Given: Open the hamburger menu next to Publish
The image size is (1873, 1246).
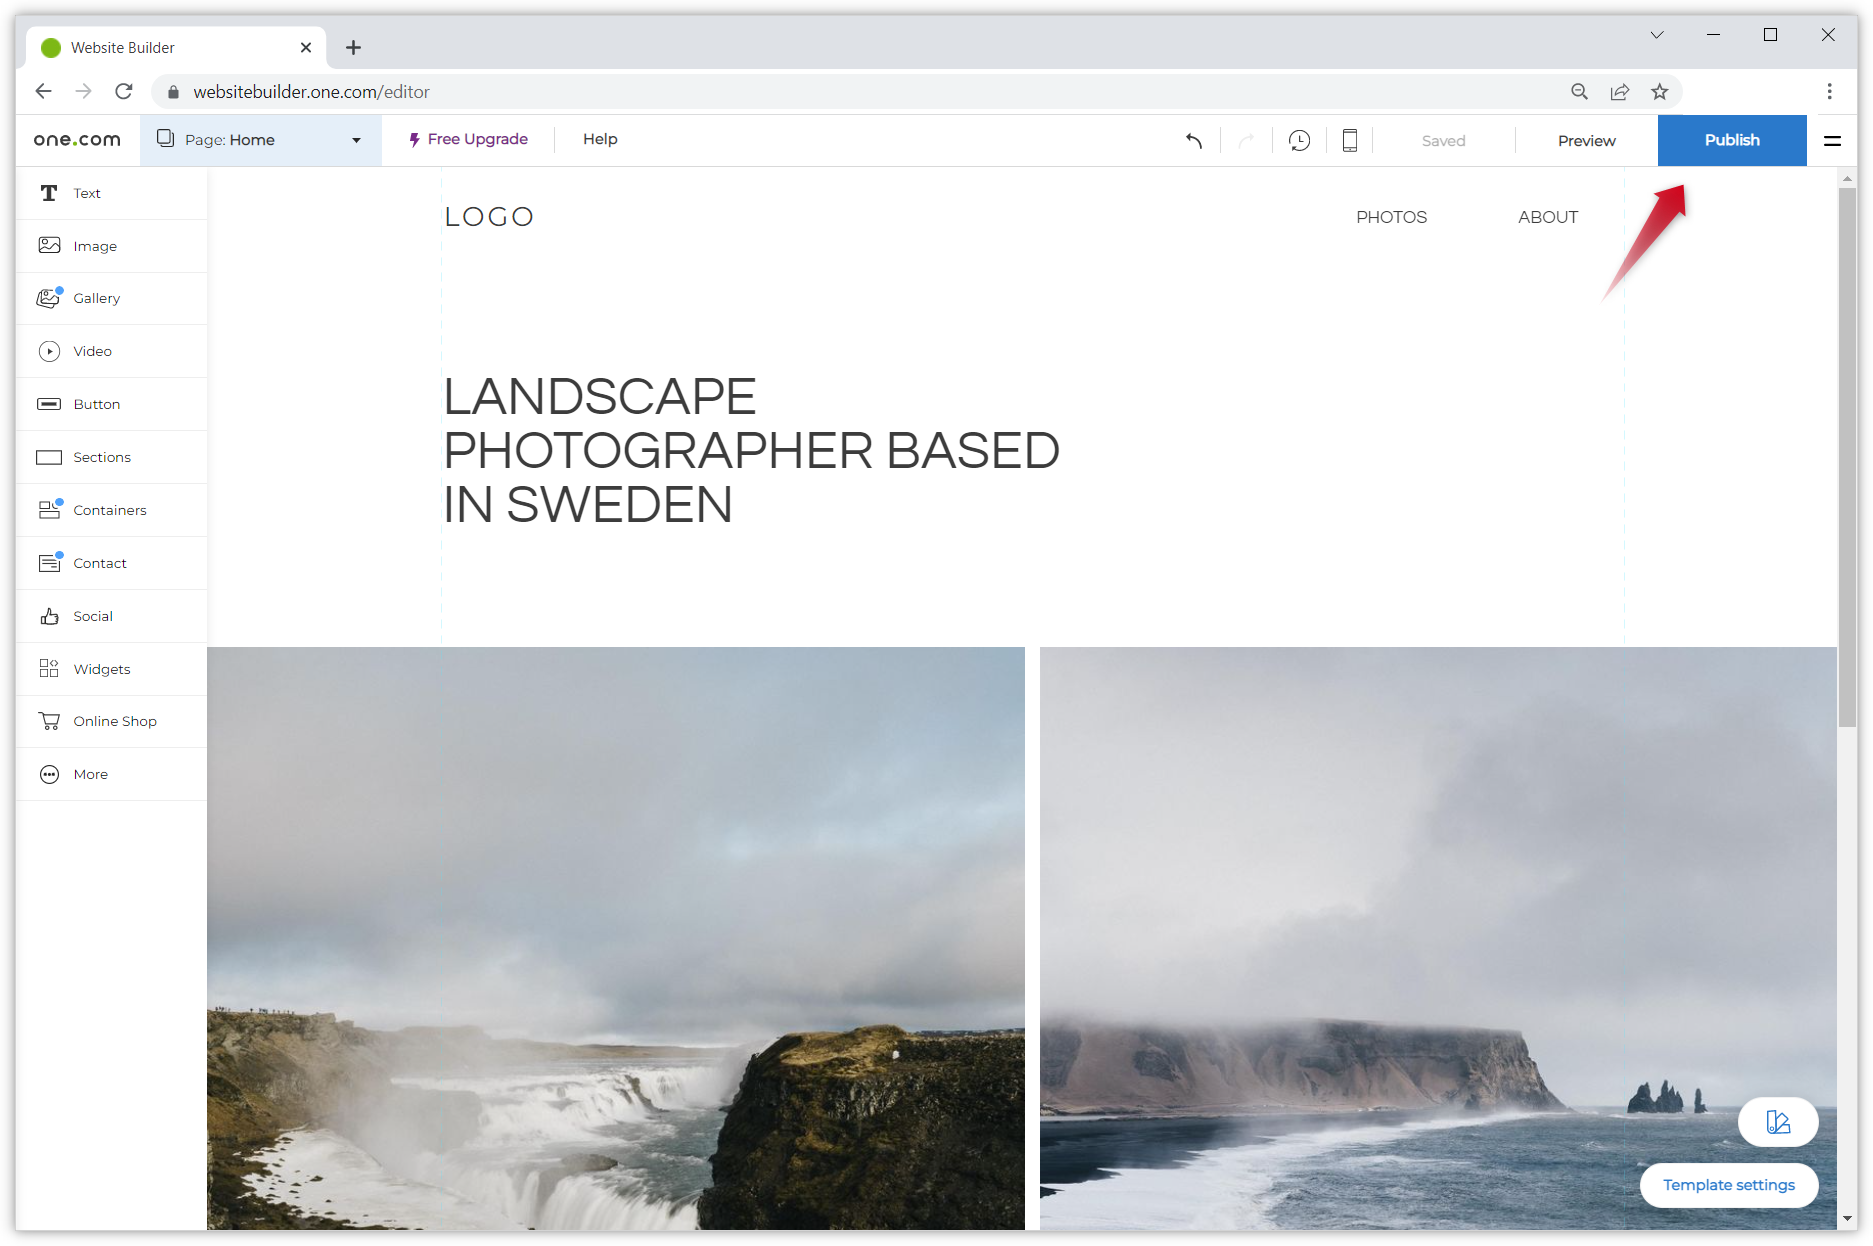Looking at the screenshot, I should click(1832, 141).
